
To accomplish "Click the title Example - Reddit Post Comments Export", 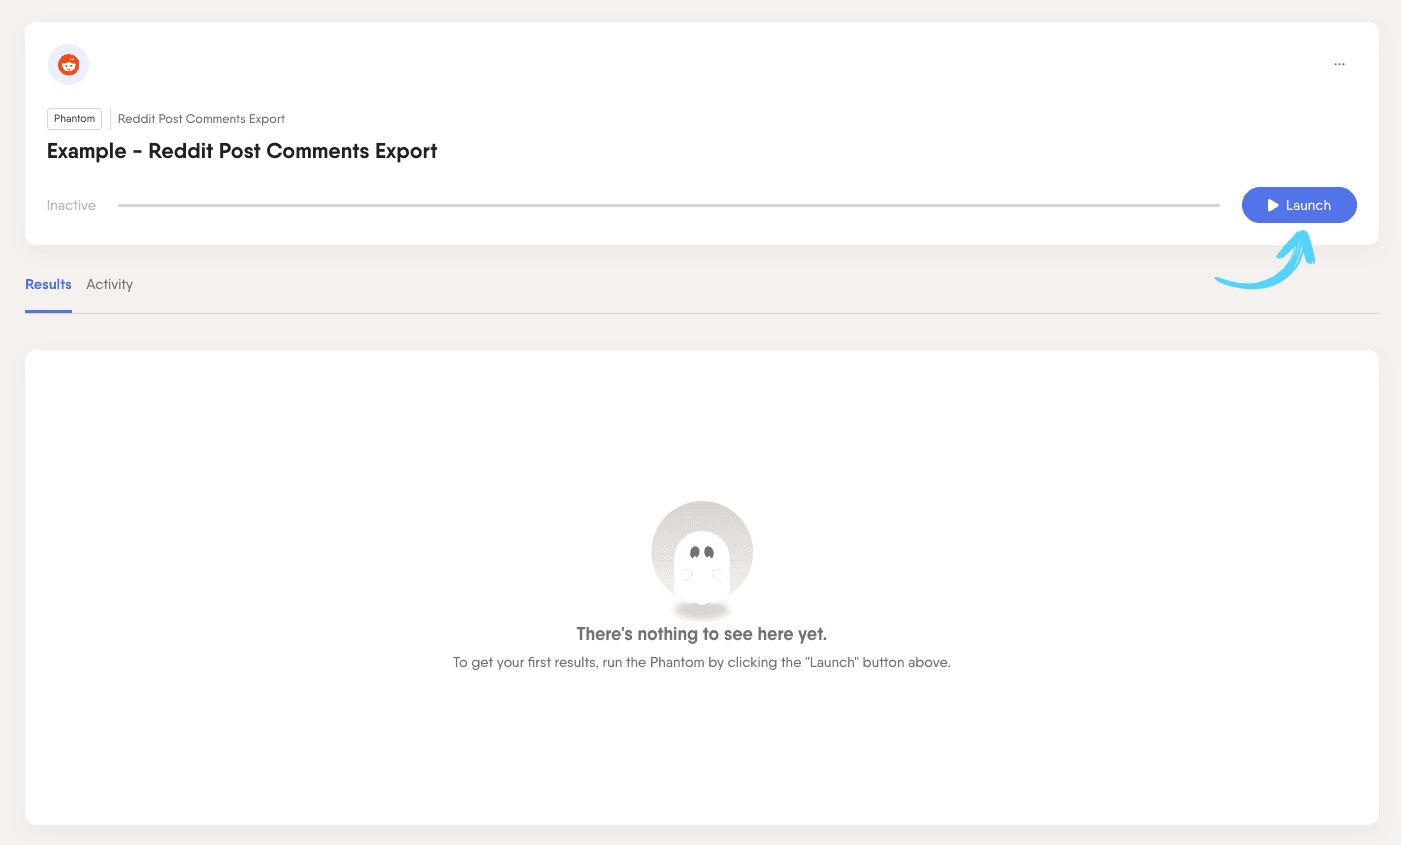I will [242, 151].
